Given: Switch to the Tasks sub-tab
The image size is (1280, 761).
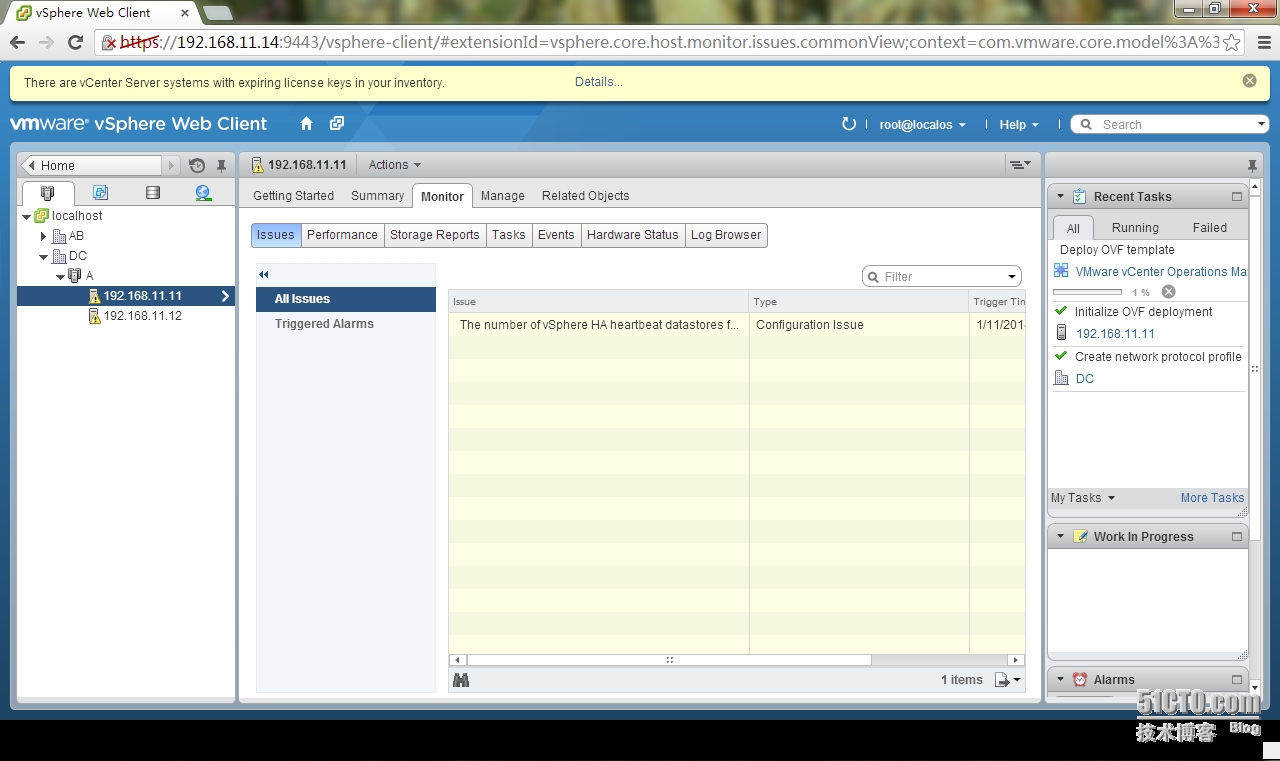Looking at the screenshot, I should (x=508, y=235).
